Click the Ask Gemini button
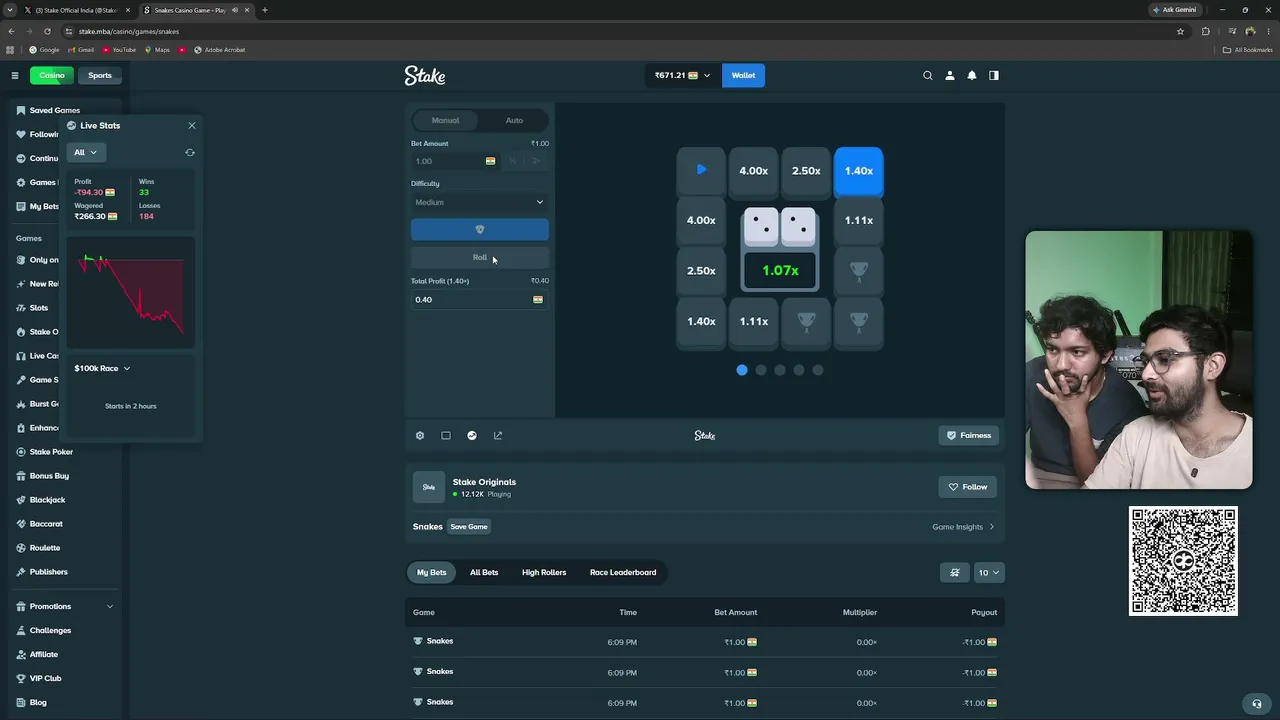 (1175, 10)
